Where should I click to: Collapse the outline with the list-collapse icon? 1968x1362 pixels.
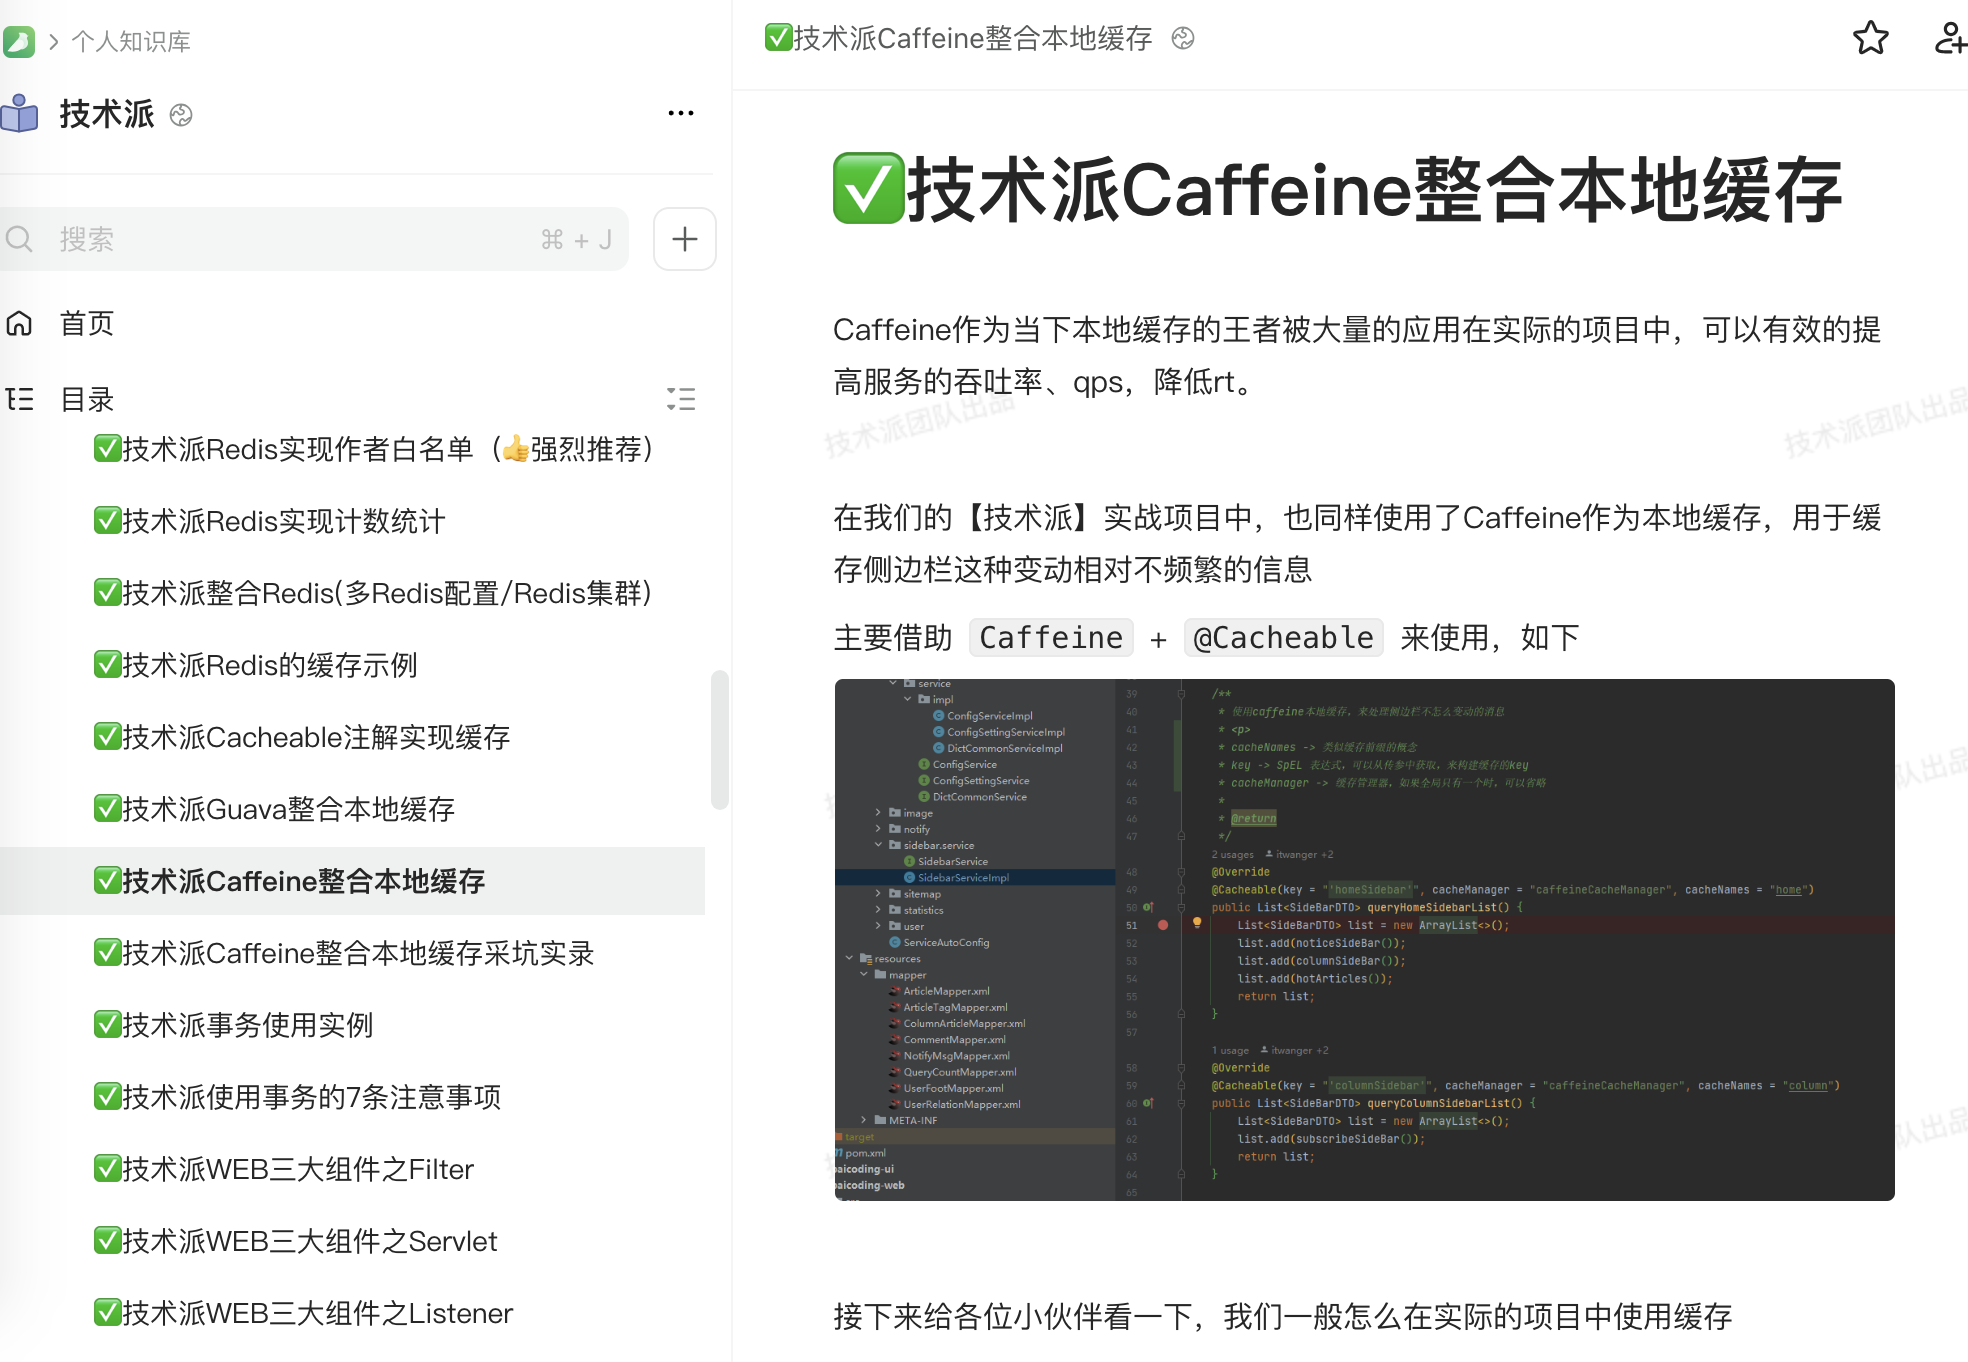tap(681, 399)
